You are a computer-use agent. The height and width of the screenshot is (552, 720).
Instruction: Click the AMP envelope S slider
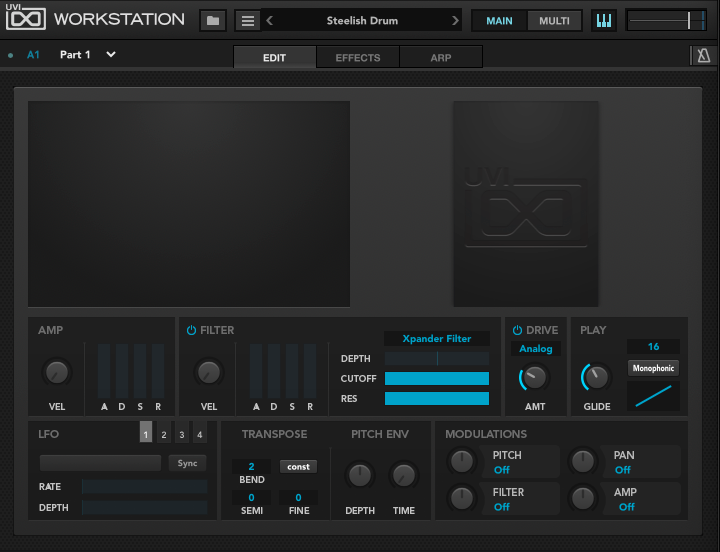[x=140, y=371]
